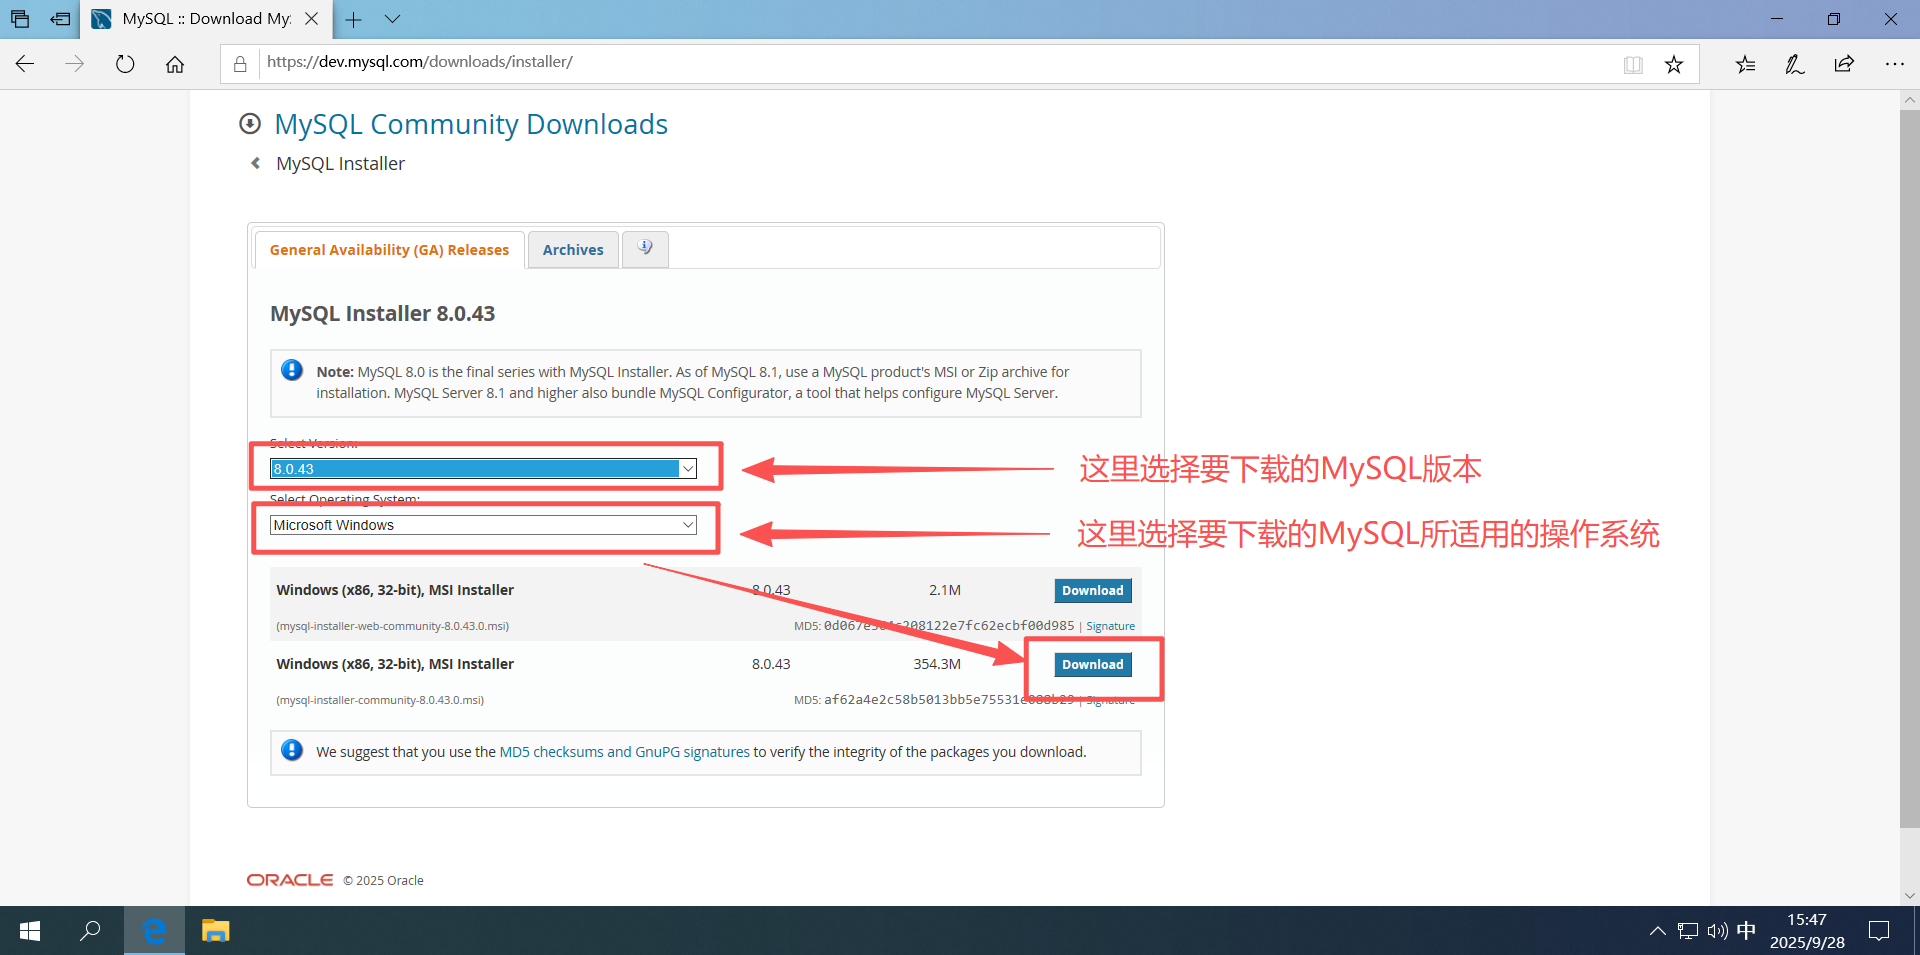
Task: Open the taskbar clock showing 15:47
Action: (x=1807, y=931)
